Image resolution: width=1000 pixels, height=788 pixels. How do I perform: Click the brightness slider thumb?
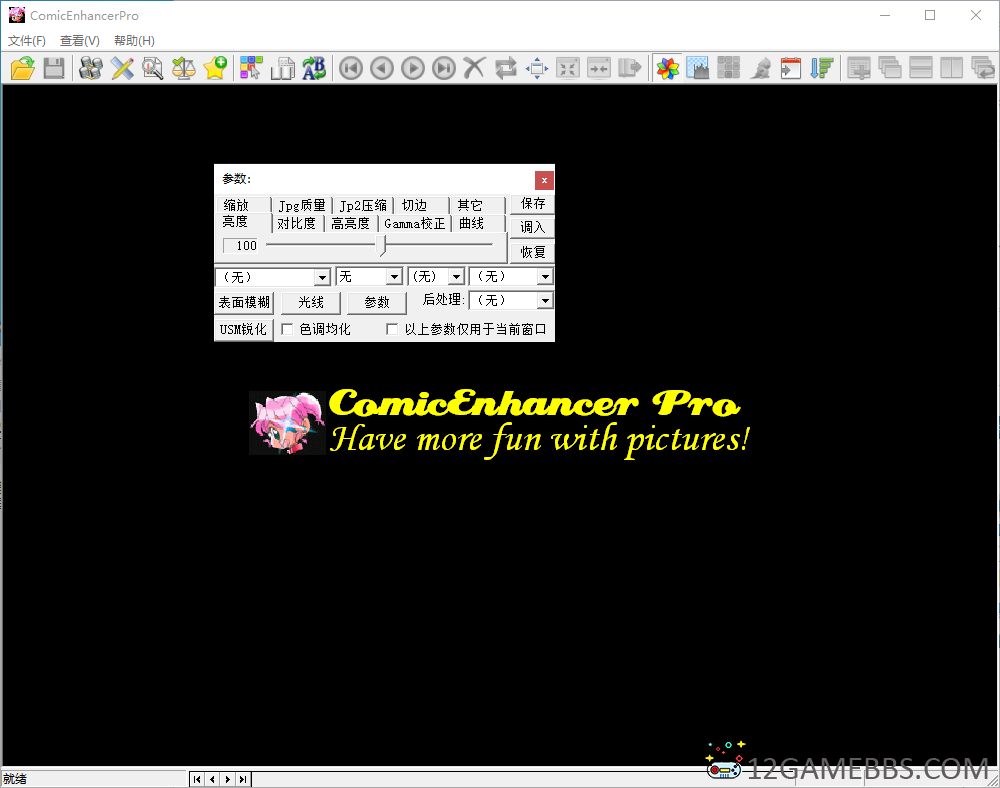tap(381, 245)
